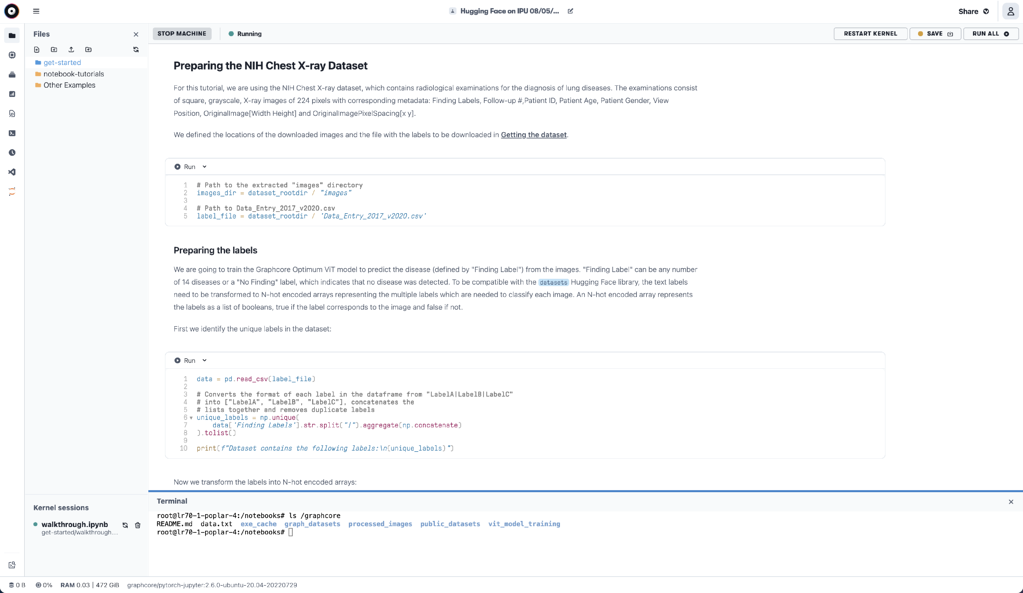Screen dimensions: 1023x593
Task: Open the notebook-tutorials folder
Action: 73,74
